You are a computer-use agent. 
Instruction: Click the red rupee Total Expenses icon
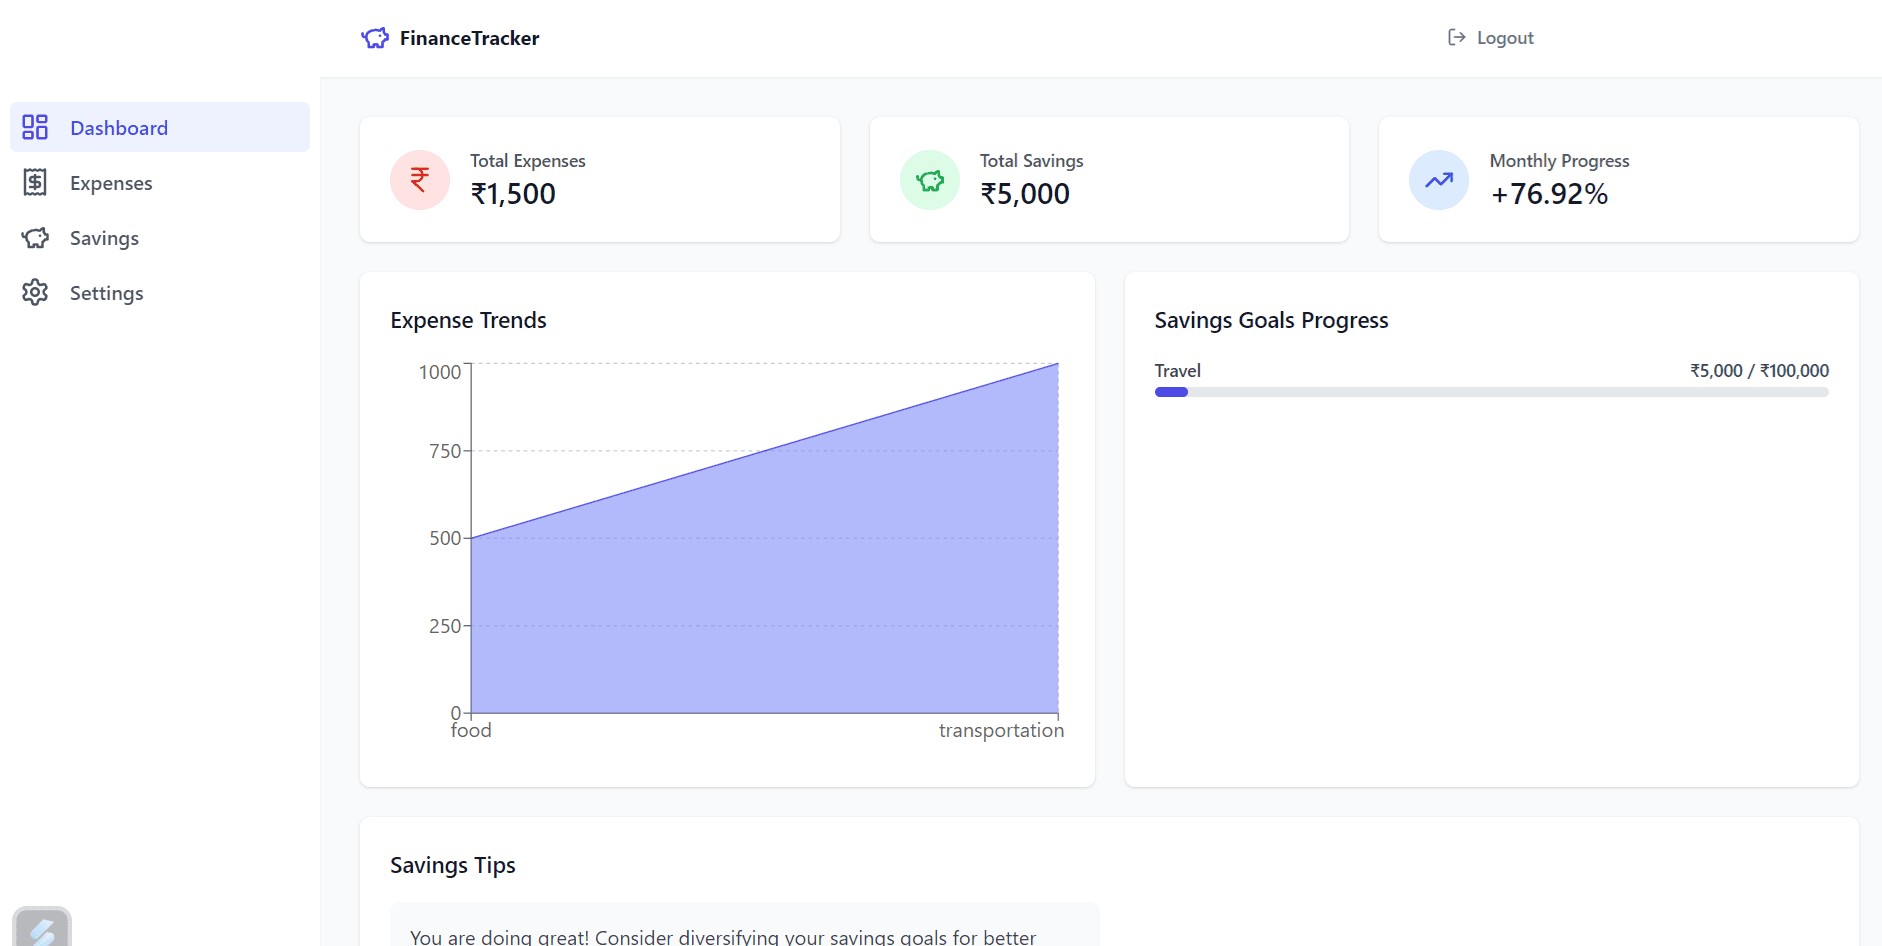pos(420,180)
